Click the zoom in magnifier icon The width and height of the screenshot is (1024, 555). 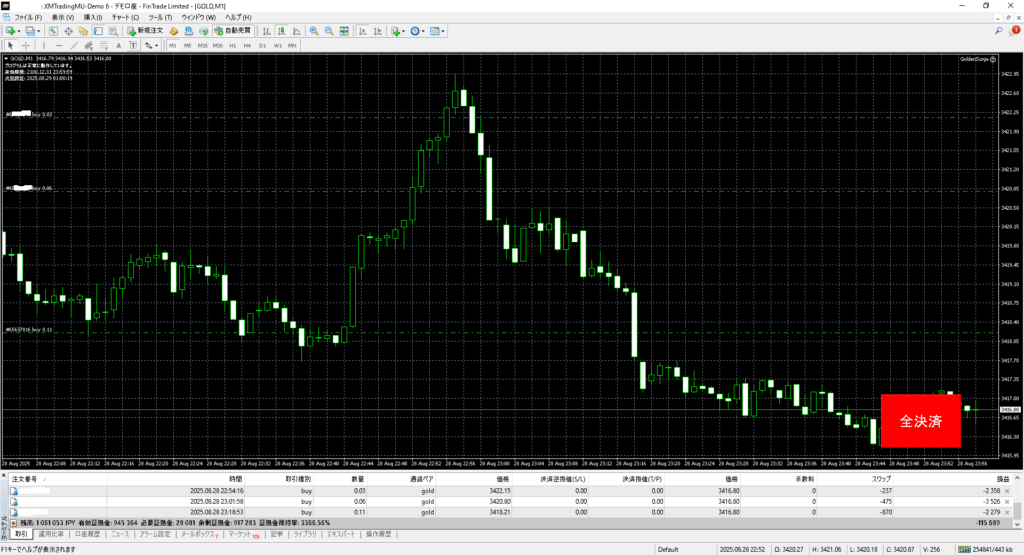tap(313, 31)
